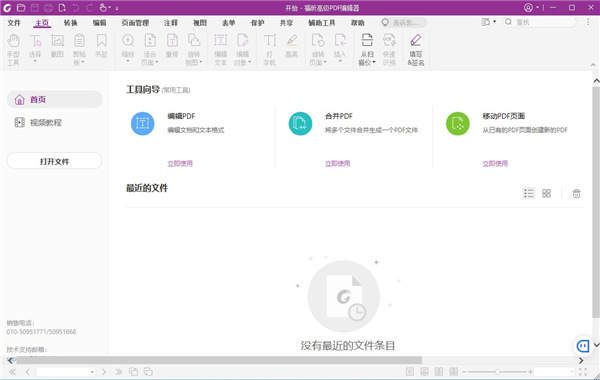Select the Typewriter tool
The height and width of the screenshot is (380, 600).
click(x=270, y=41)
